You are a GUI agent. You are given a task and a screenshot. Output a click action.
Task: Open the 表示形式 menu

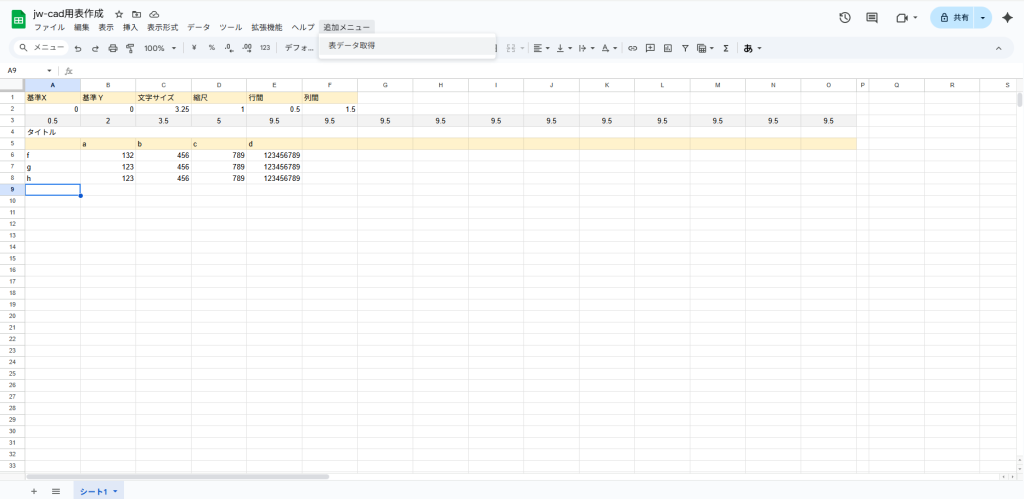point(163,27)
